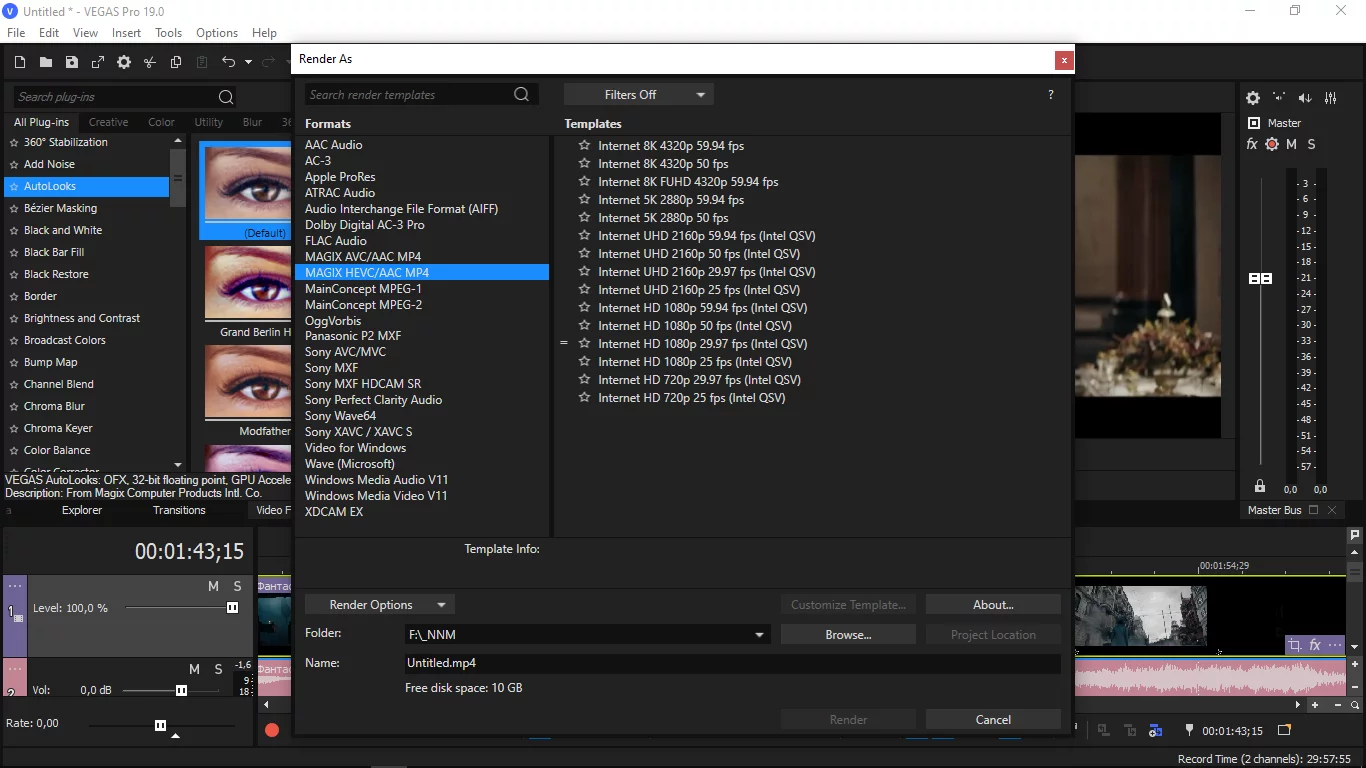Click the Copy icon in toolbar
This screenshot has height=768, width=1366.
click(176, 62)
